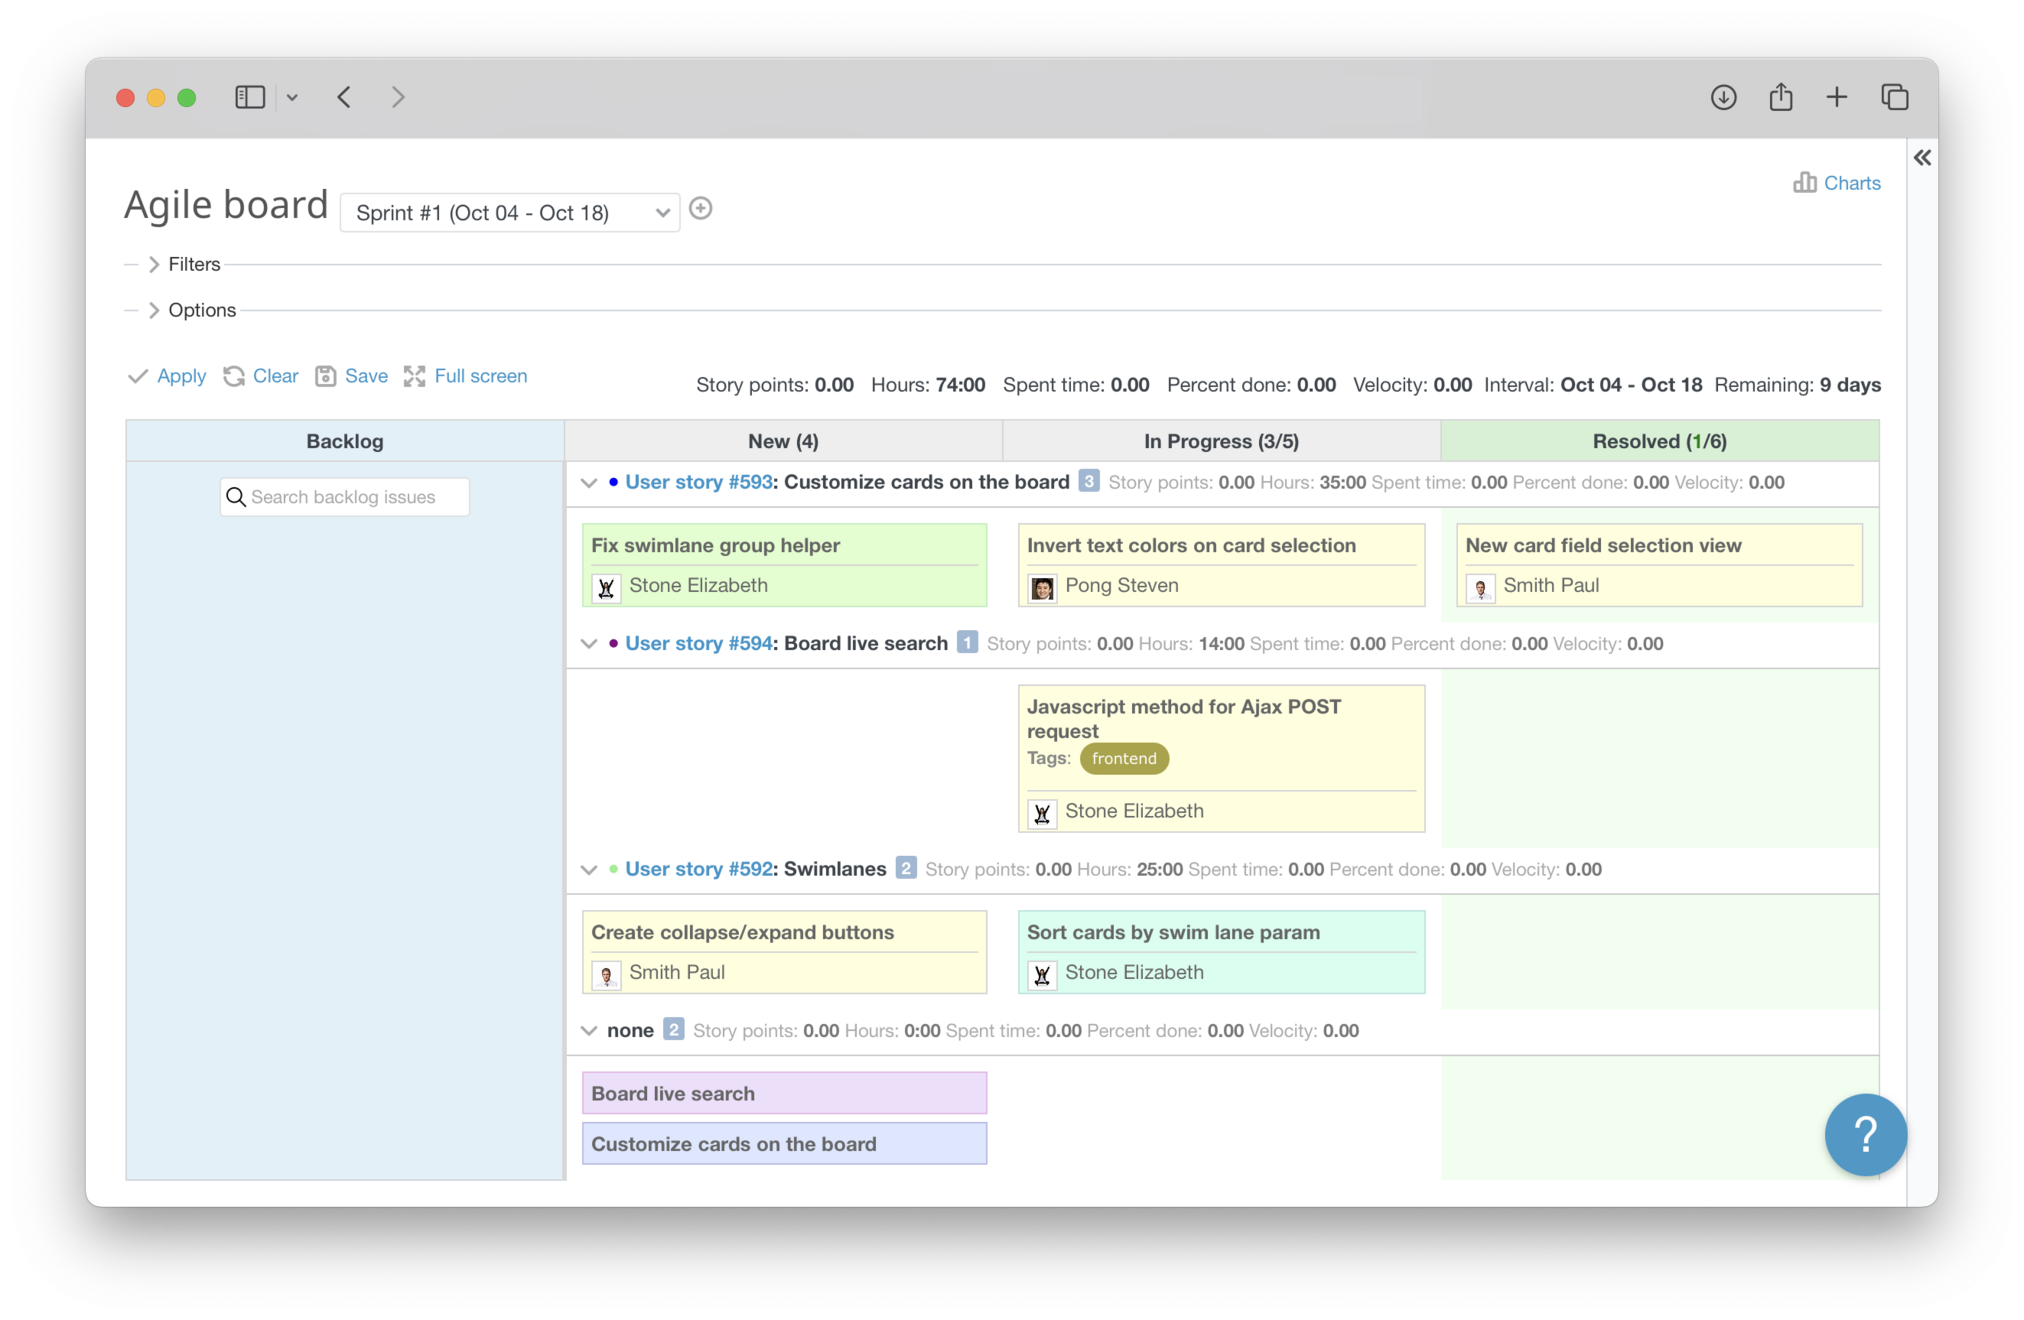
Task: Click the Clear reload icon
Action: tap(234, 376)
